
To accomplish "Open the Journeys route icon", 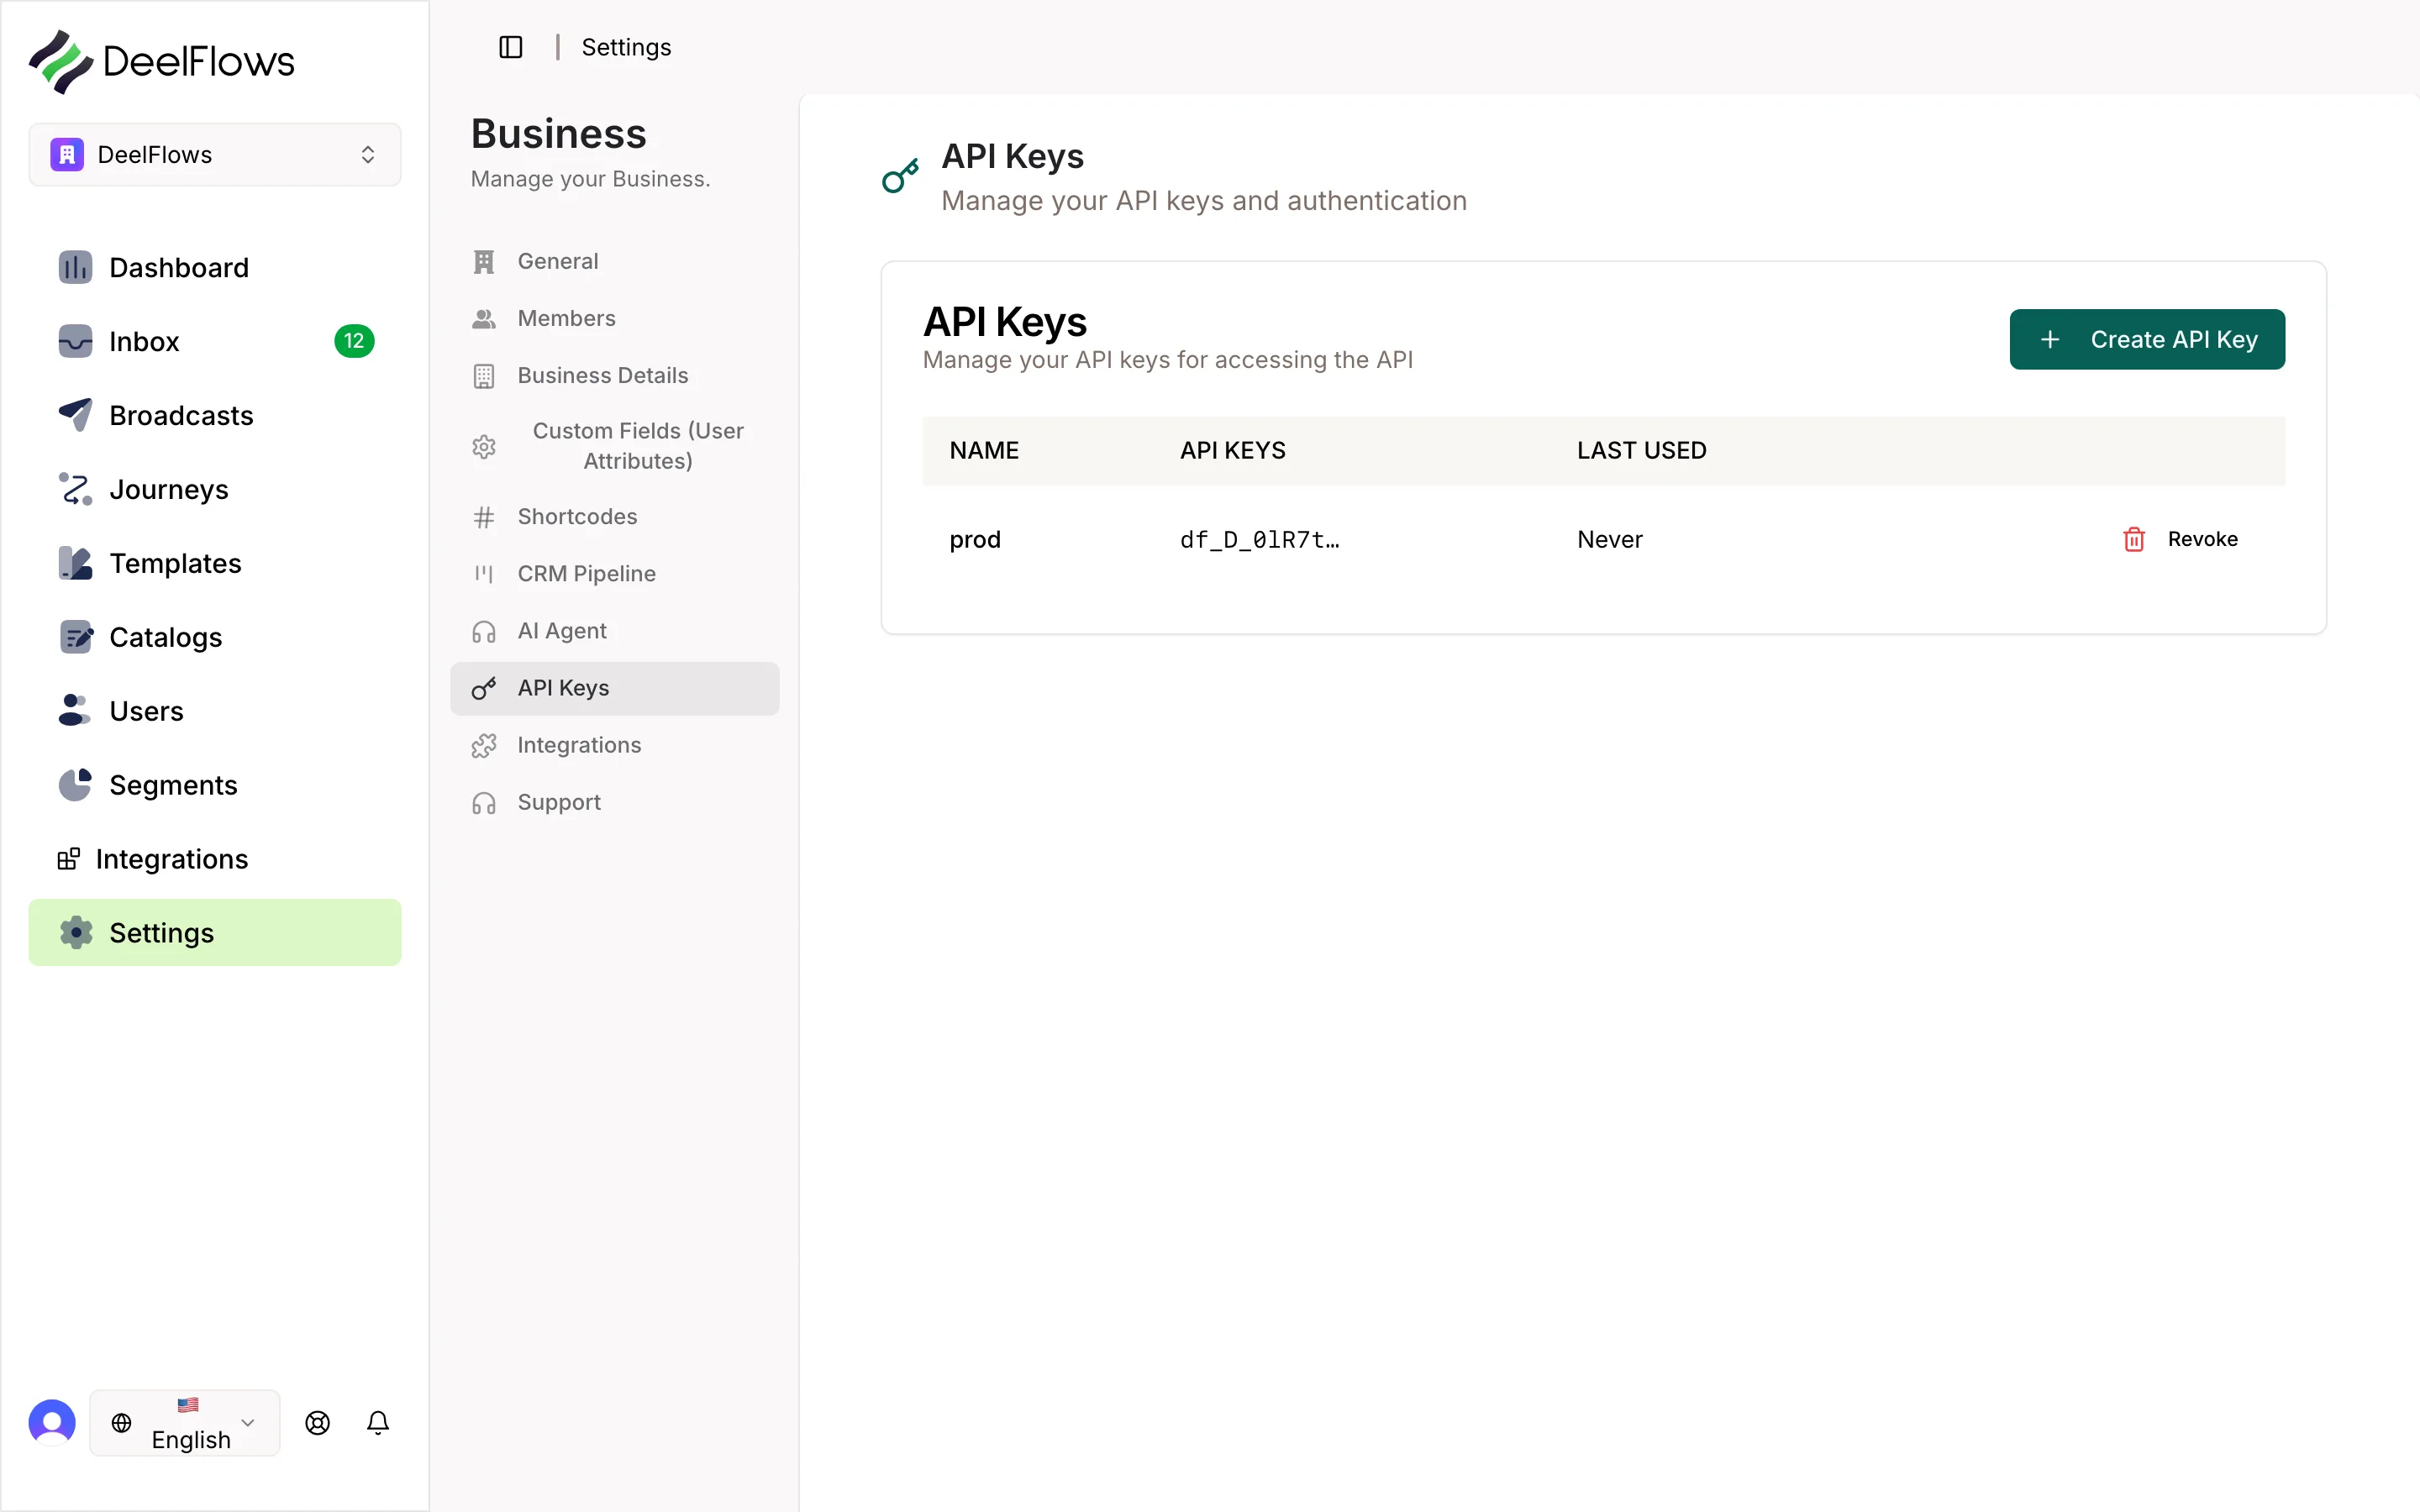I will [x=75, y=489].
